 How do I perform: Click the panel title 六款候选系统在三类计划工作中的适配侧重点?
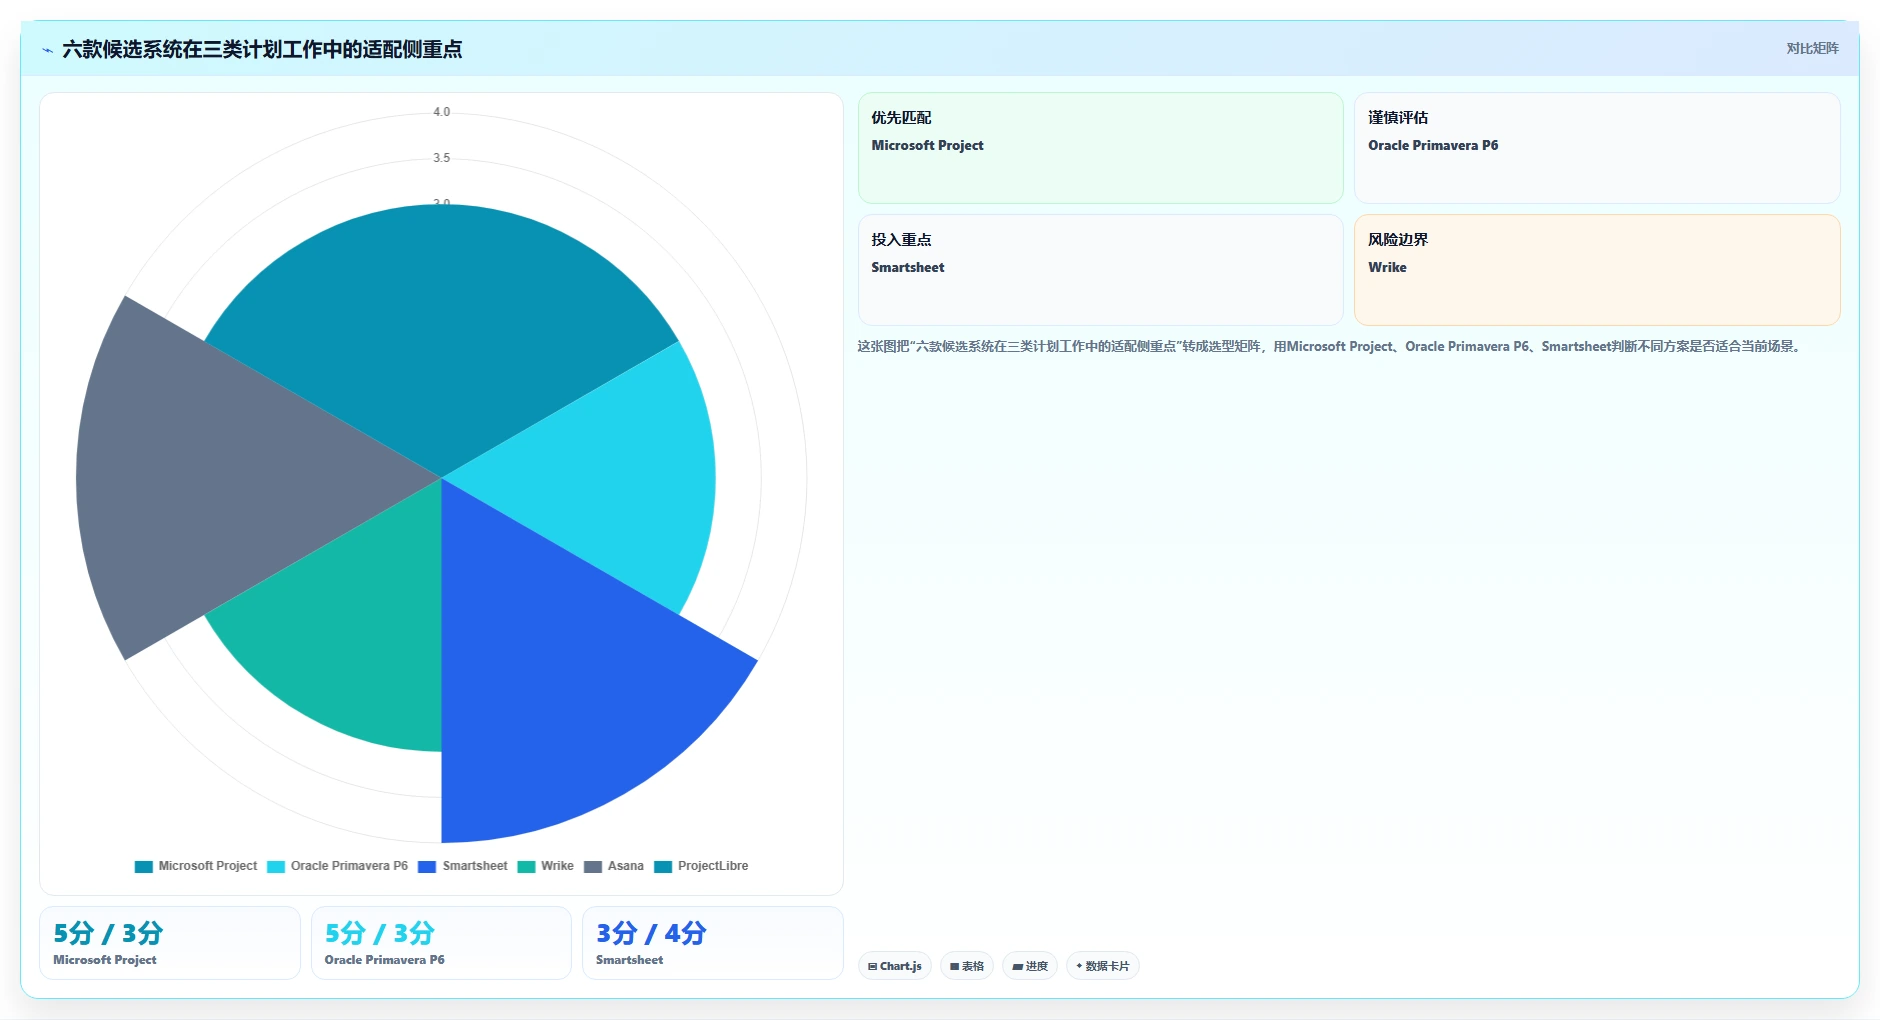click(x=262, y=49)
